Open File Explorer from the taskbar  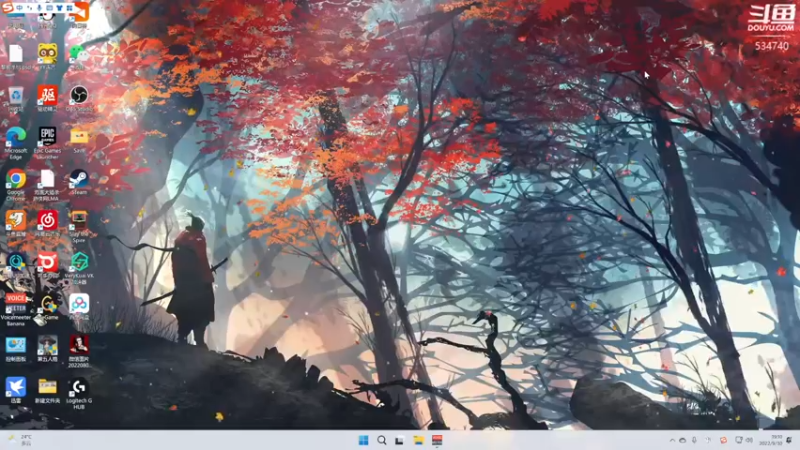point(418,440)
